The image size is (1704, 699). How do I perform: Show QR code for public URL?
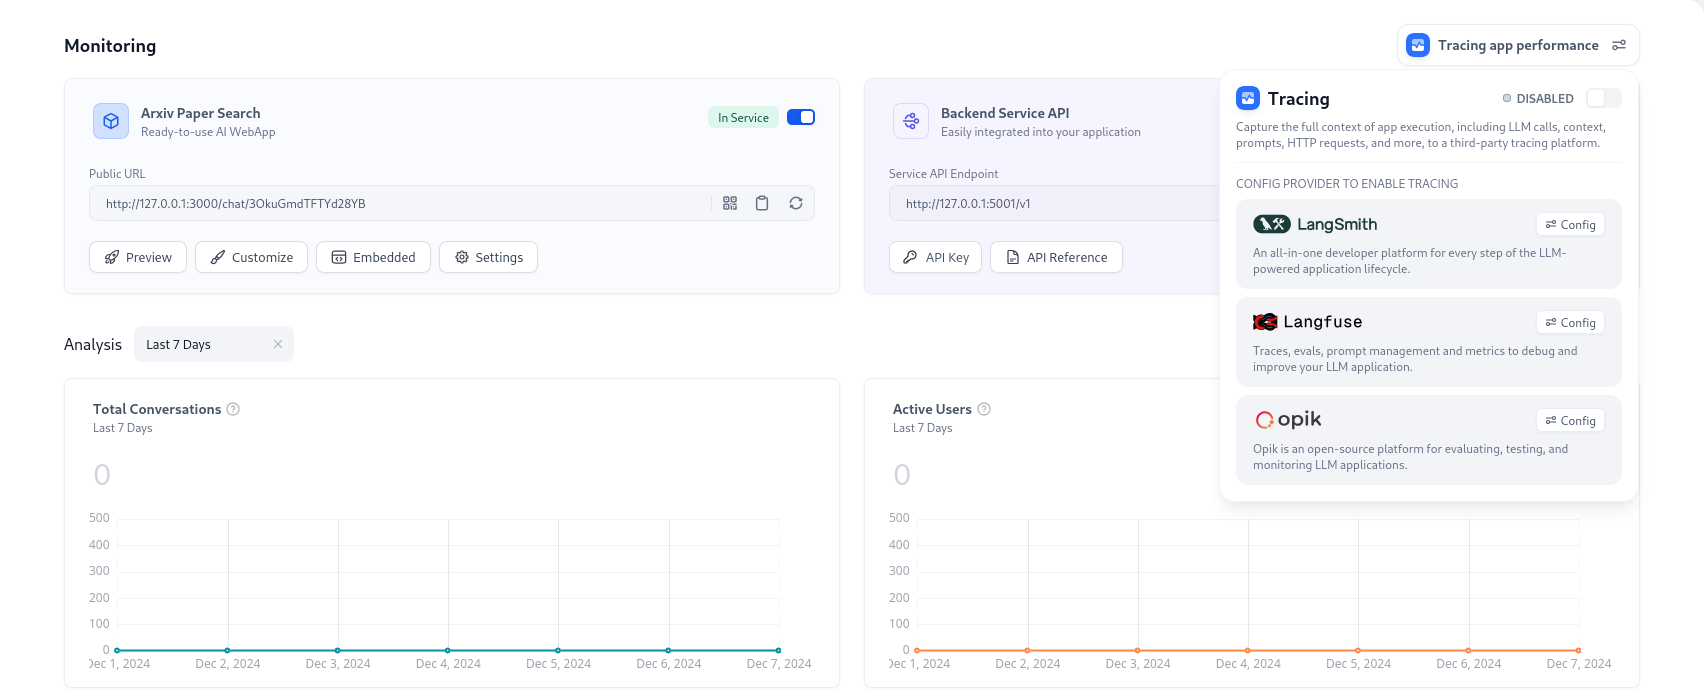point(730,203)
